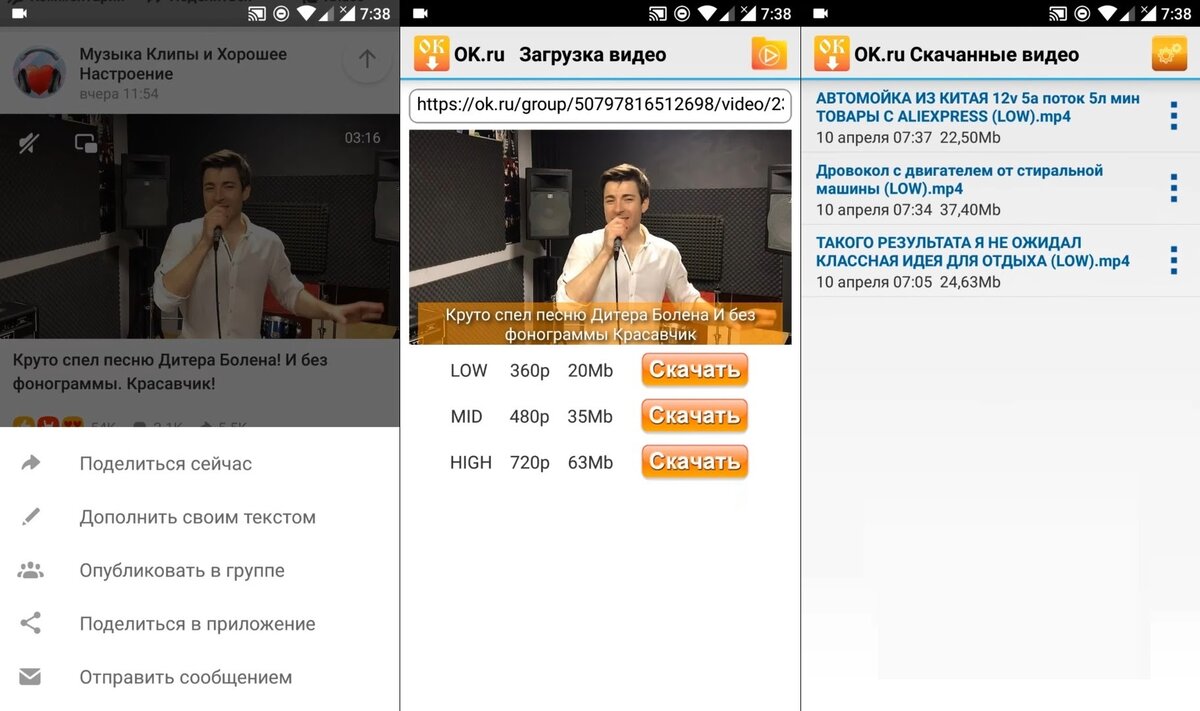This screenshot has width=1200, height=711.
Task: Tap the 10 апреля 07:37 22,50Mb file info
Action: point(908,138)
